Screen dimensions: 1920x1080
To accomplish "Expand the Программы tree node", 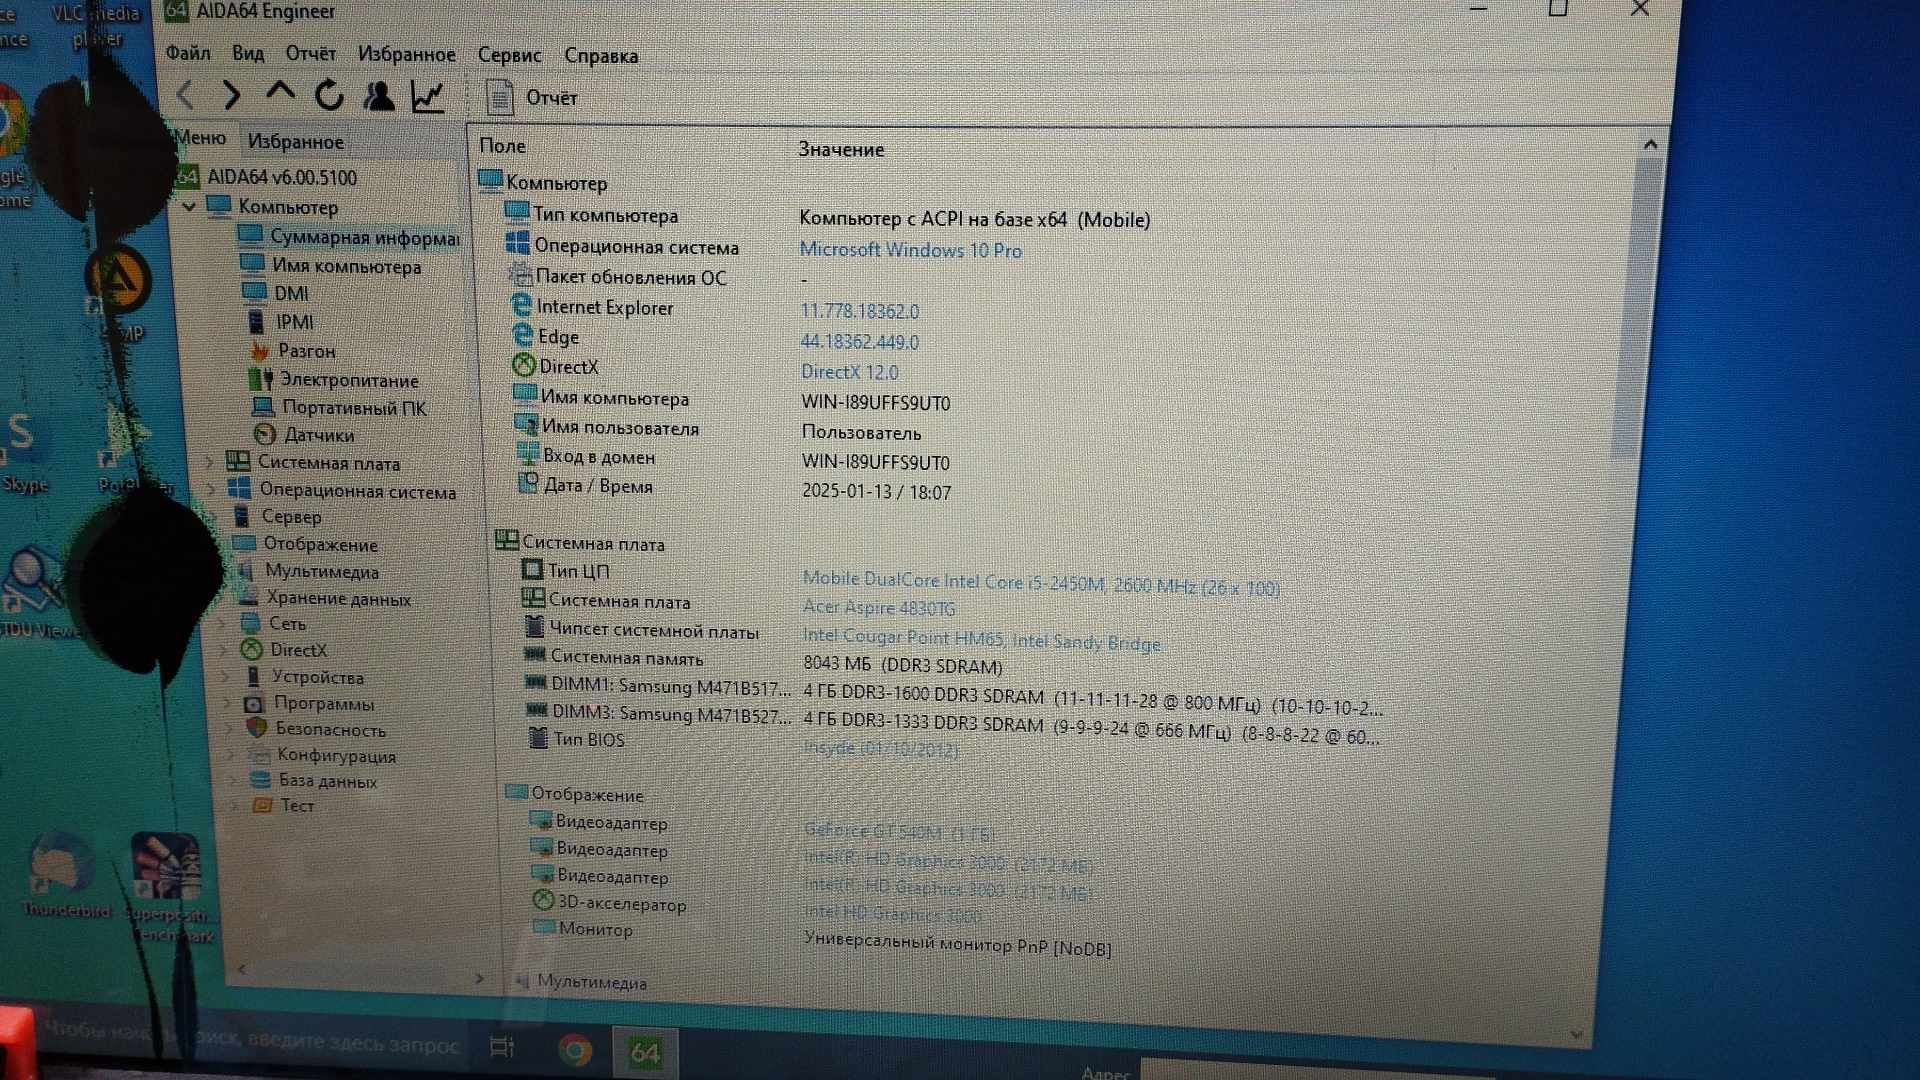I will [x=227, y=702].
